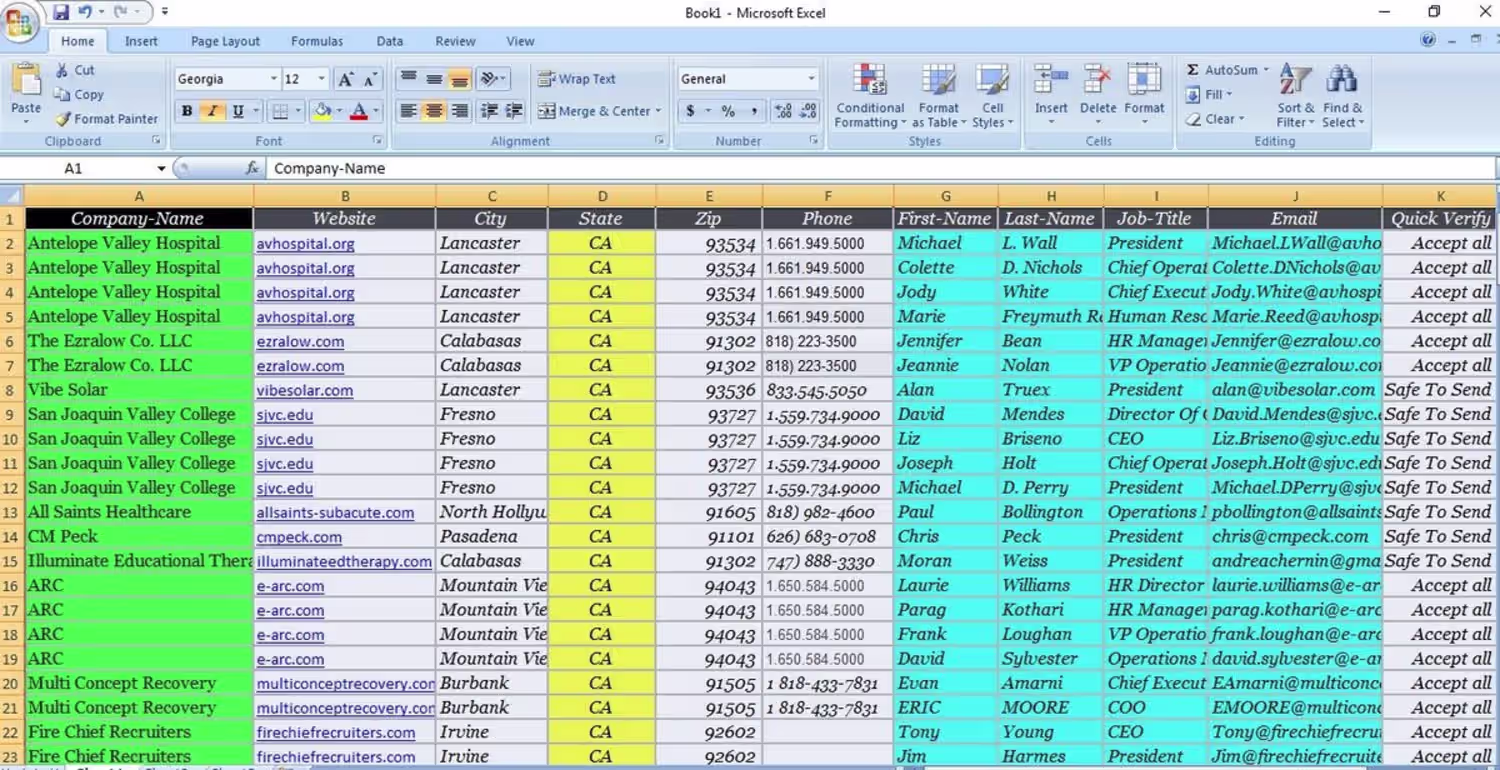This screenshot has width=1500, height=770.
Task: Follow the allsaints-subacute.com link
Action: pos(335,513)
